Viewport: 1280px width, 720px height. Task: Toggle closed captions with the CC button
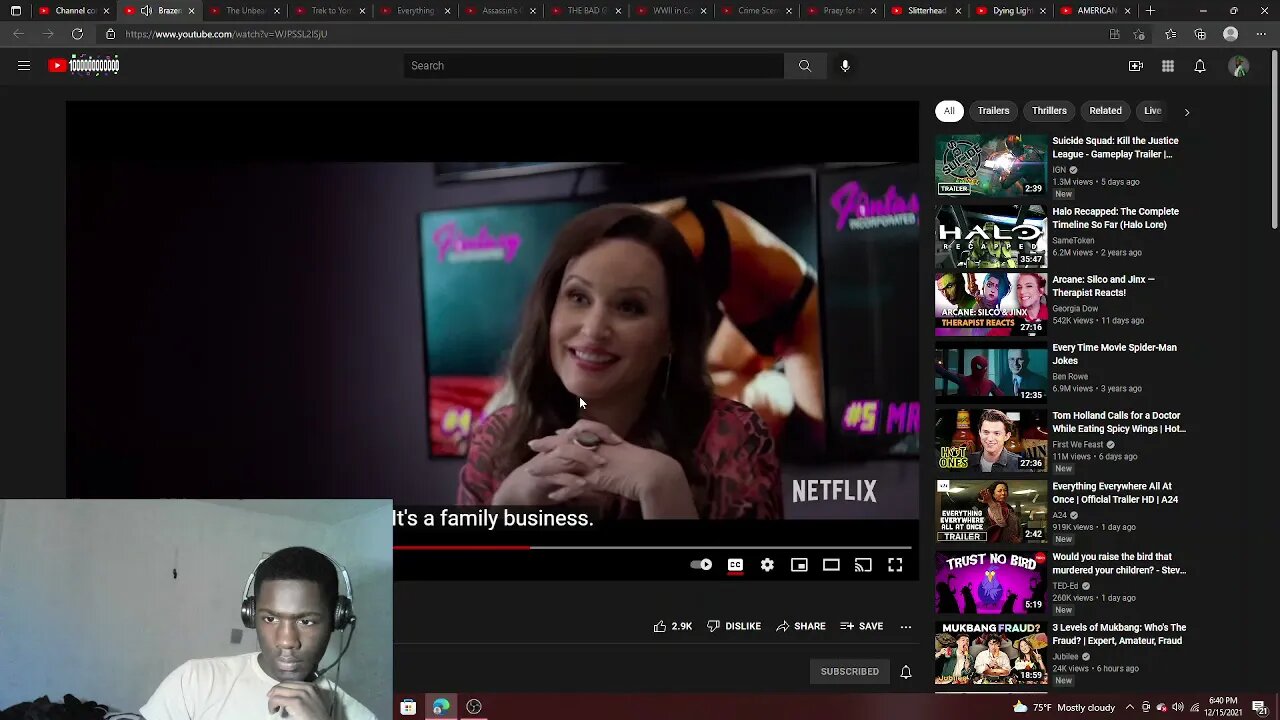tap(735, 565)
